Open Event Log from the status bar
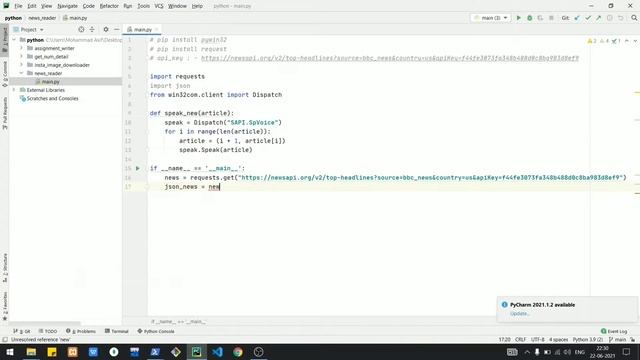The width and height of the screenshot is (640, 360). [x=613, y=331]
